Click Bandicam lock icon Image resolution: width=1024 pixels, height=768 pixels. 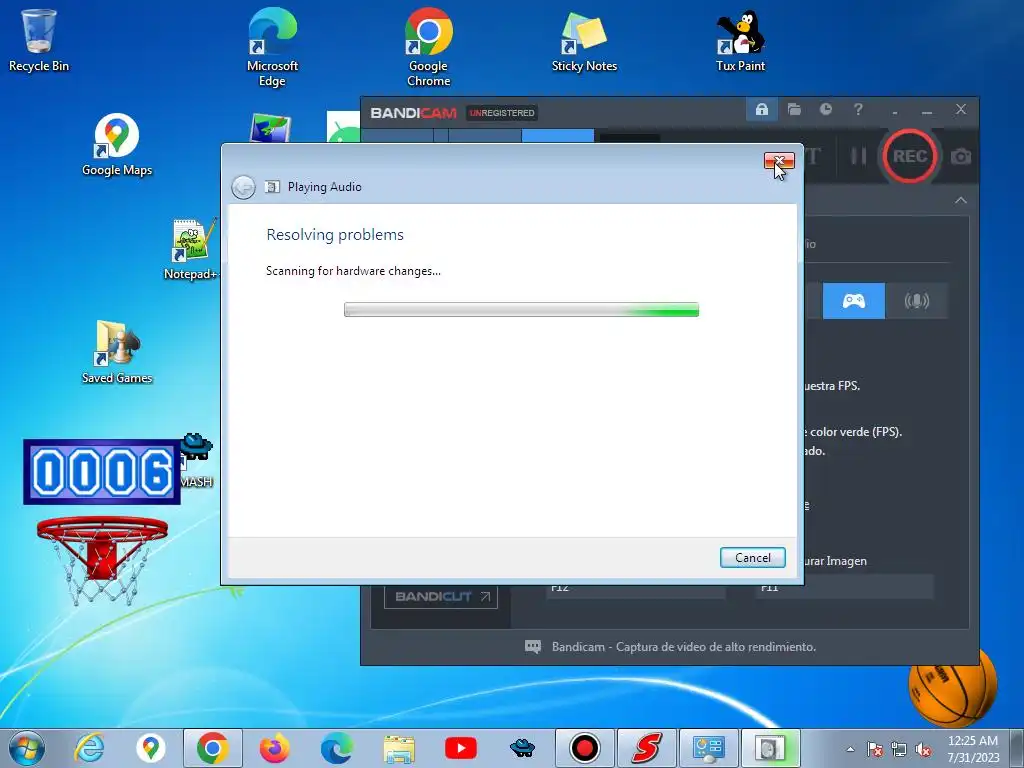(x=761, y=109)
